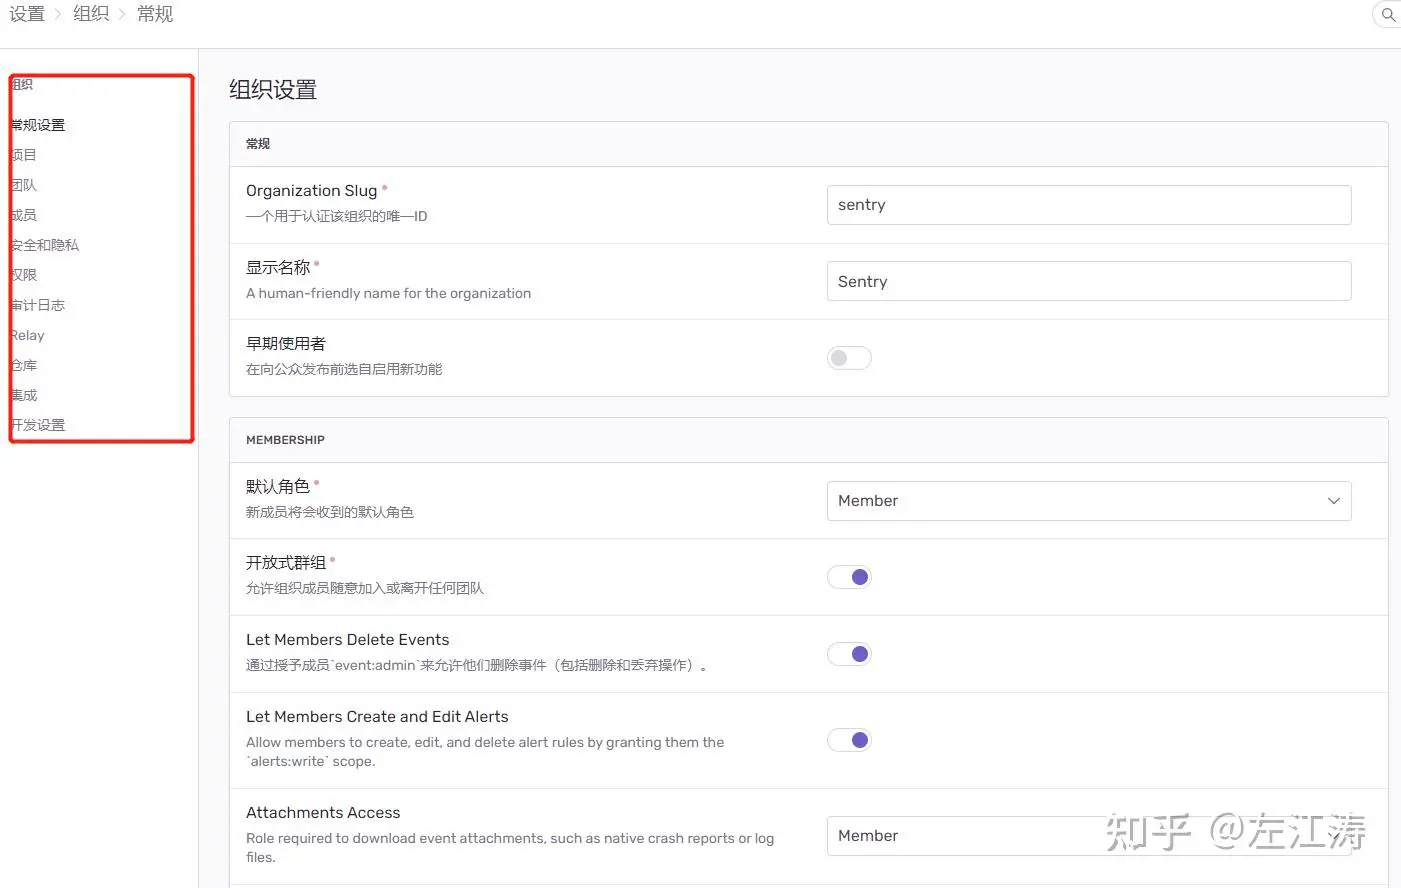This screenshot has height=888, width=1401.
Task: Open 安全和隐私 sidebar item
Action: point(45,245)
